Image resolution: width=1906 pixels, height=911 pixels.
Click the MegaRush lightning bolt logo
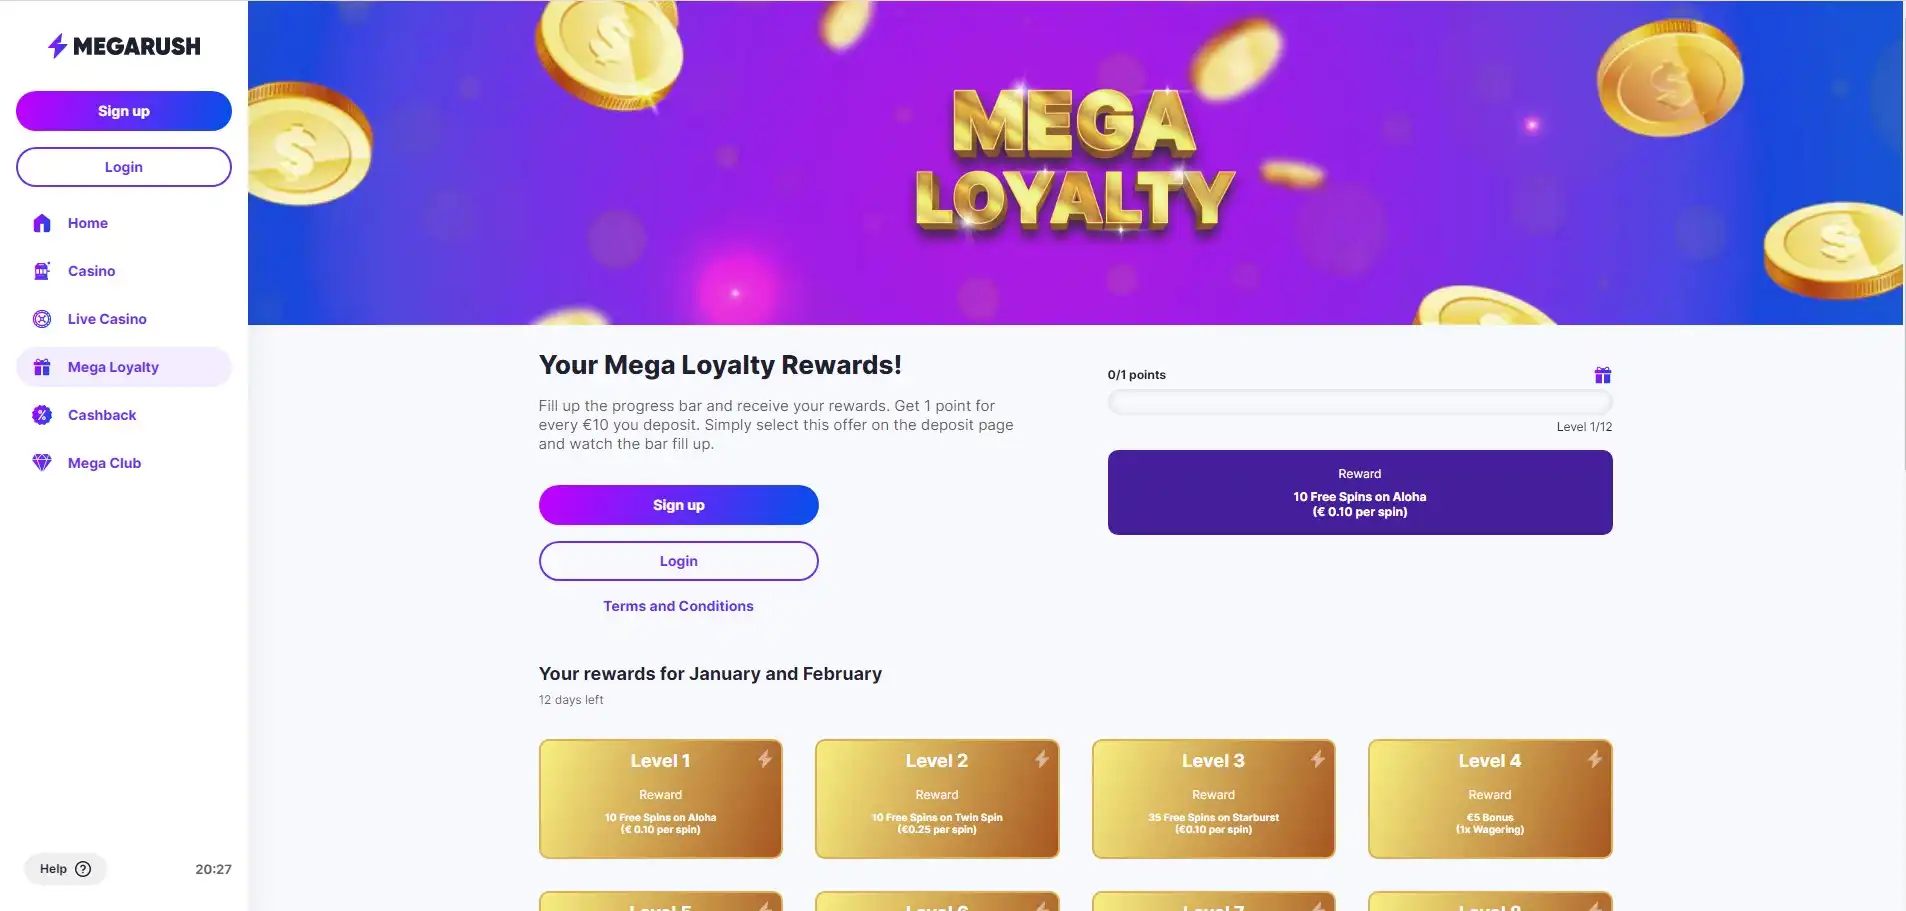click(58, 46)
